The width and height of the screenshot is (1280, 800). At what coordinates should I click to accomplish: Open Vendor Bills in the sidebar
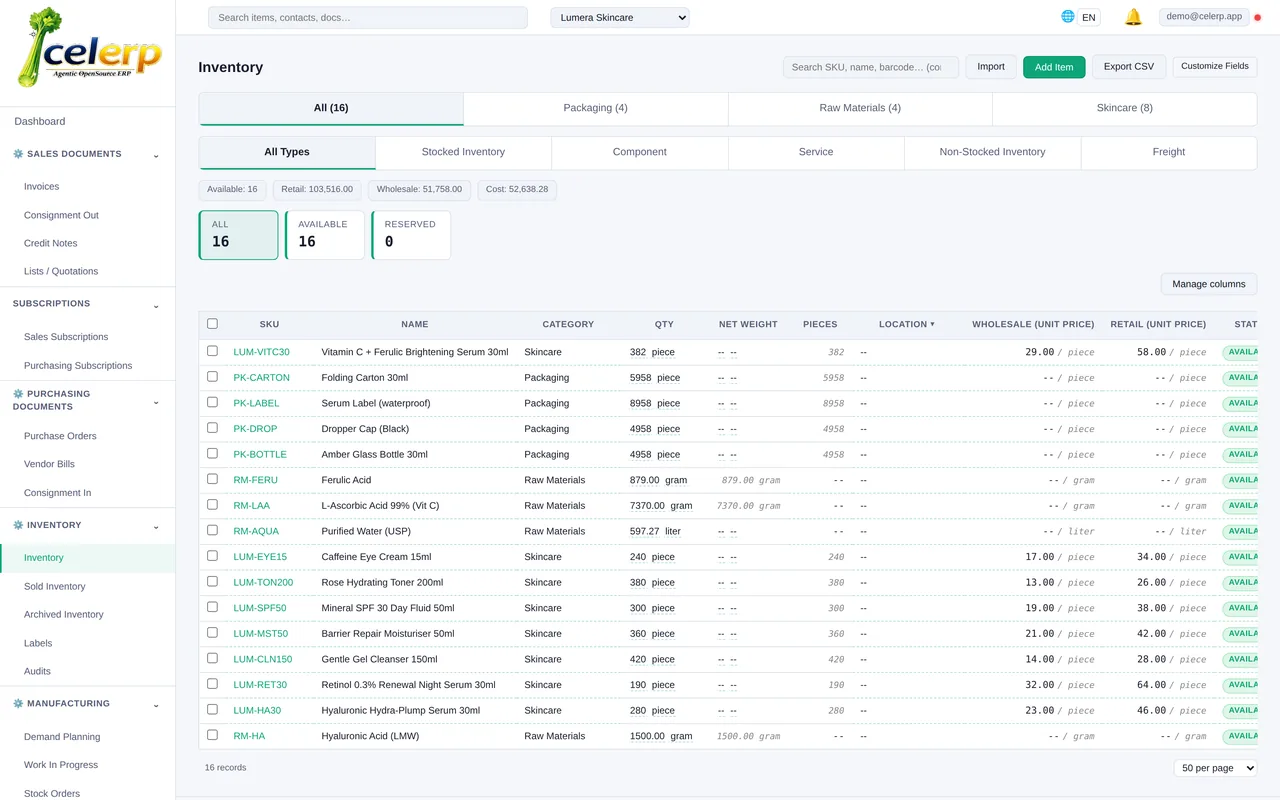[49, 464]
